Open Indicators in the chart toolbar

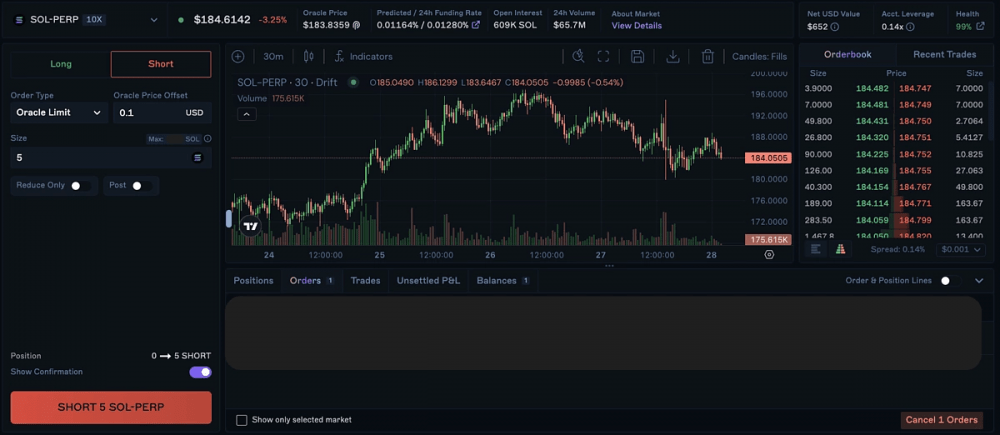(x=364, y=56)
